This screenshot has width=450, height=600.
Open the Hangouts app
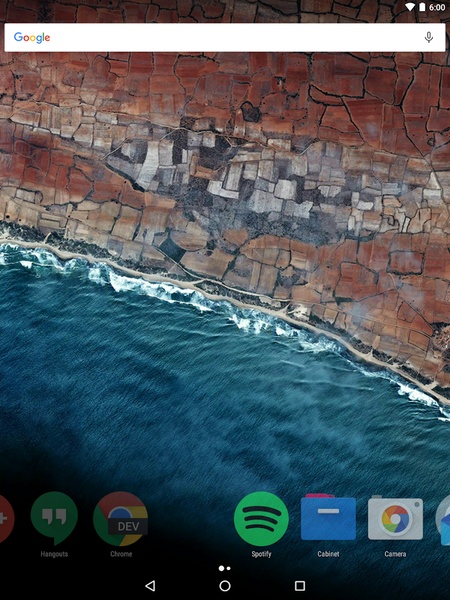[x=54, y=518]
